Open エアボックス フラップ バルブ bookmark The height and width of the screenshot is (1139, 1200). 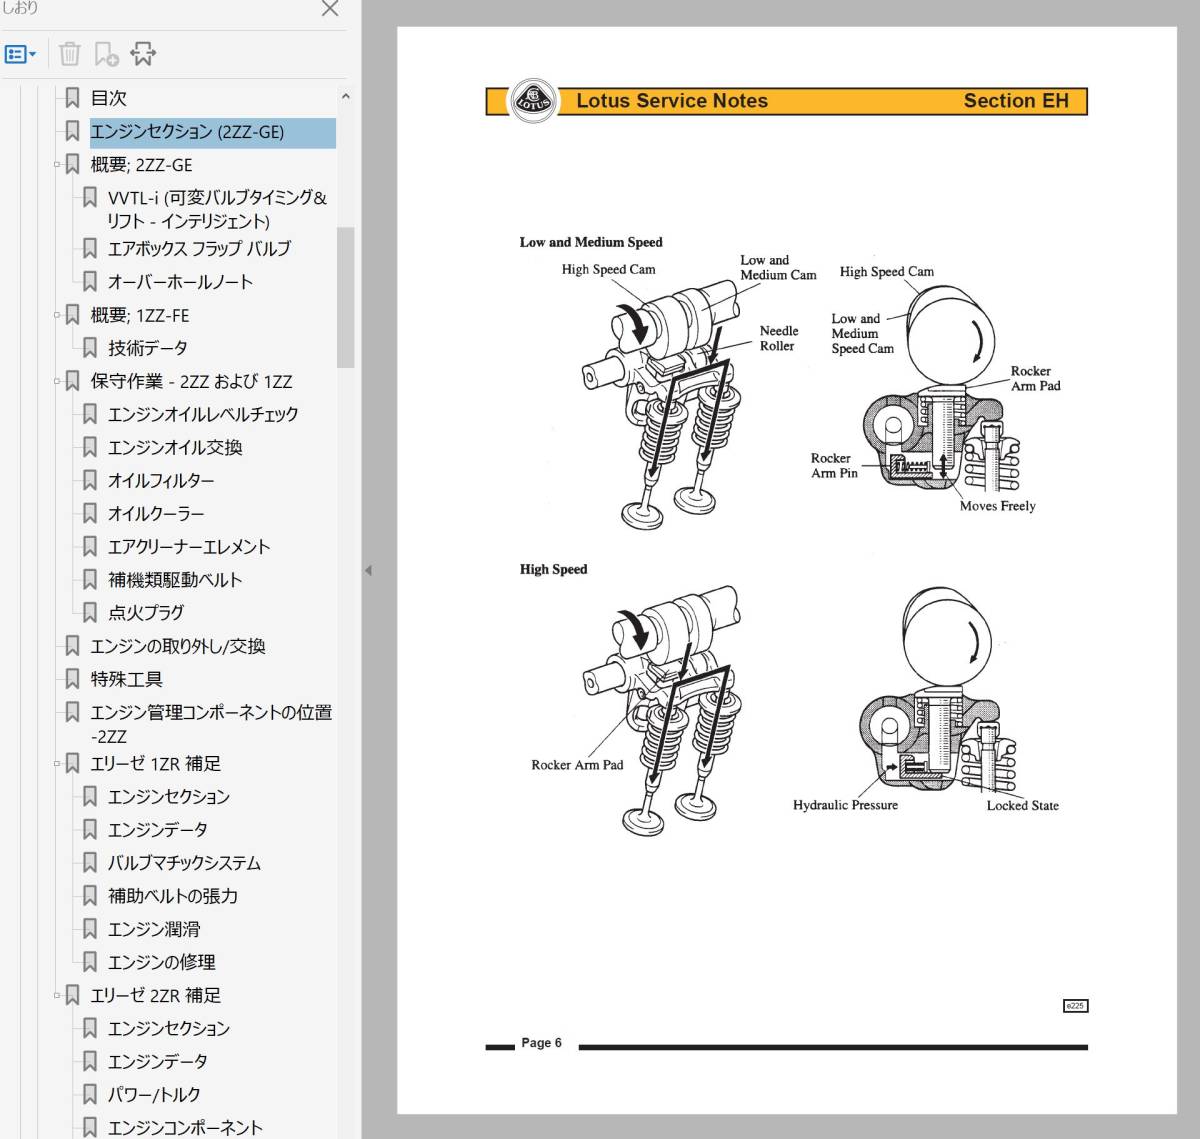point(199,249)
